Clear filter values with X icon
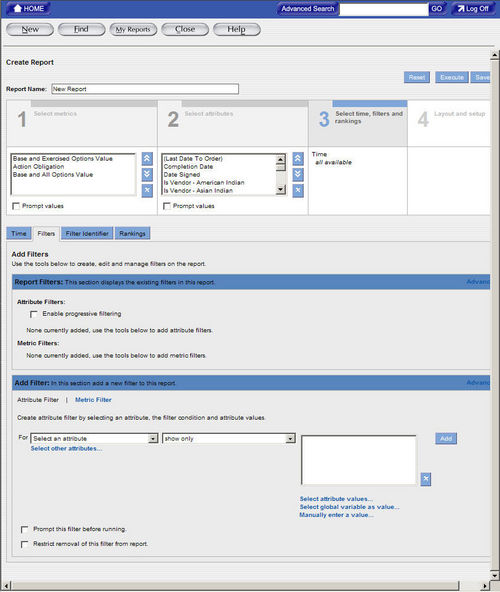The image size is (500, 592). click(426, 479)
